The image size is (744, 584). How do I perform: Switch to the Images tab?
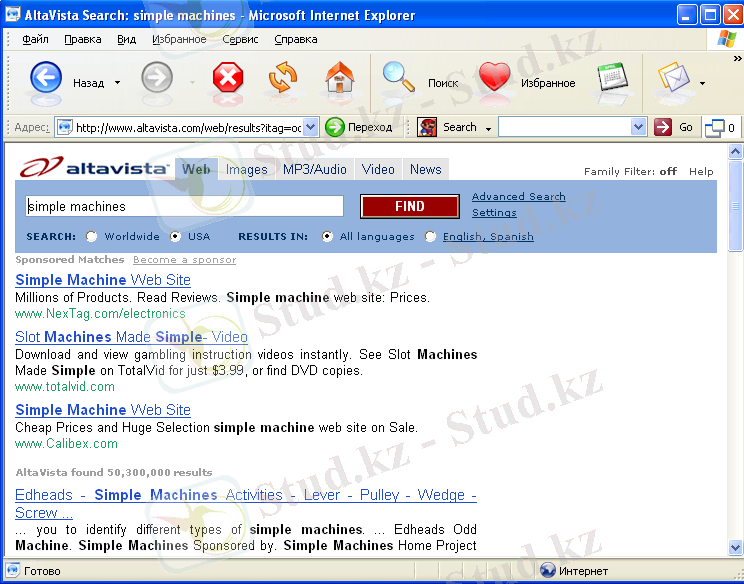246,169
